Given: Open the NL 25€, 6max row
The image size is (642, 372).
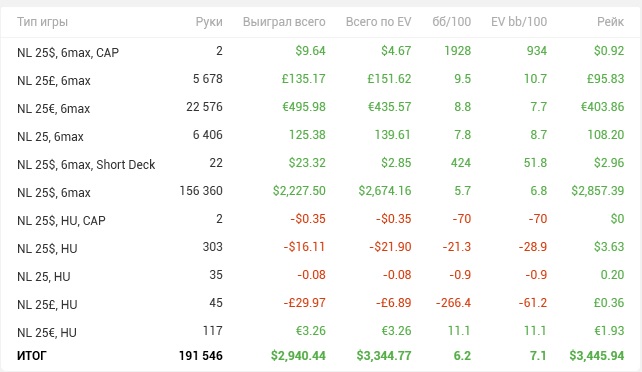Looking at the screenshot, I should [x=321, y=107].
